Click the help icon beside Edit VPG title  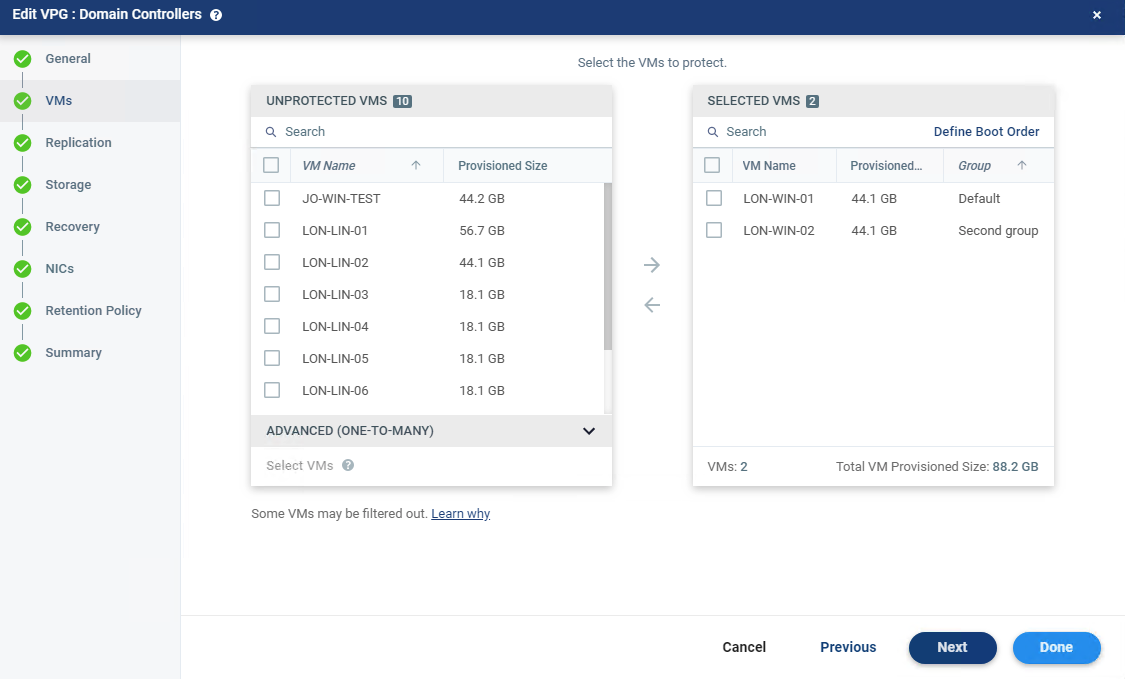tap(216, 15)
